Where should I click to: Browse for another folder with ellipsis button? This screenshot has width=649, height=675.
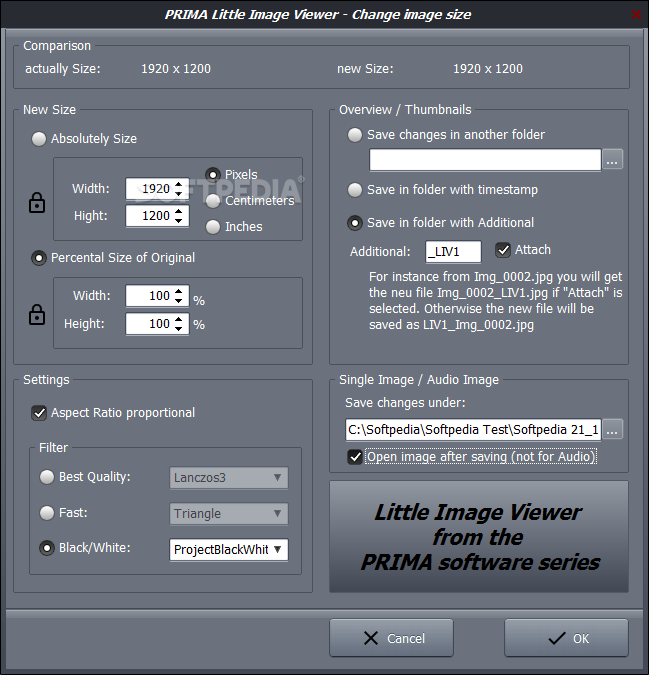click(612, 159)
